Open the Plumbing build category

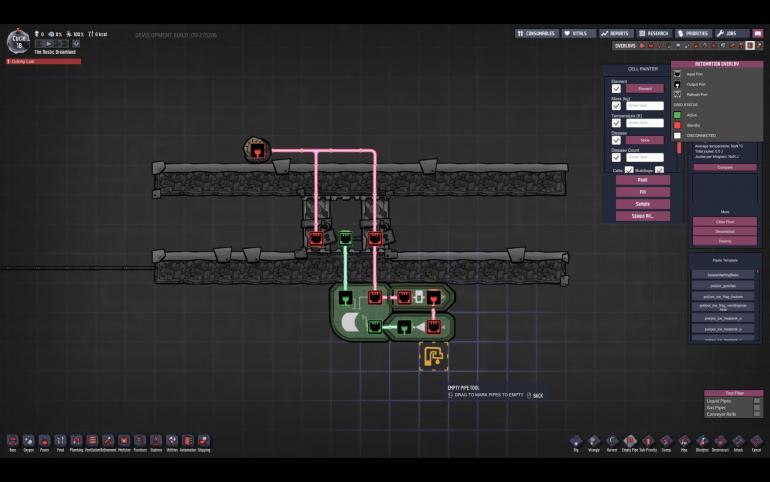[77, 441]
